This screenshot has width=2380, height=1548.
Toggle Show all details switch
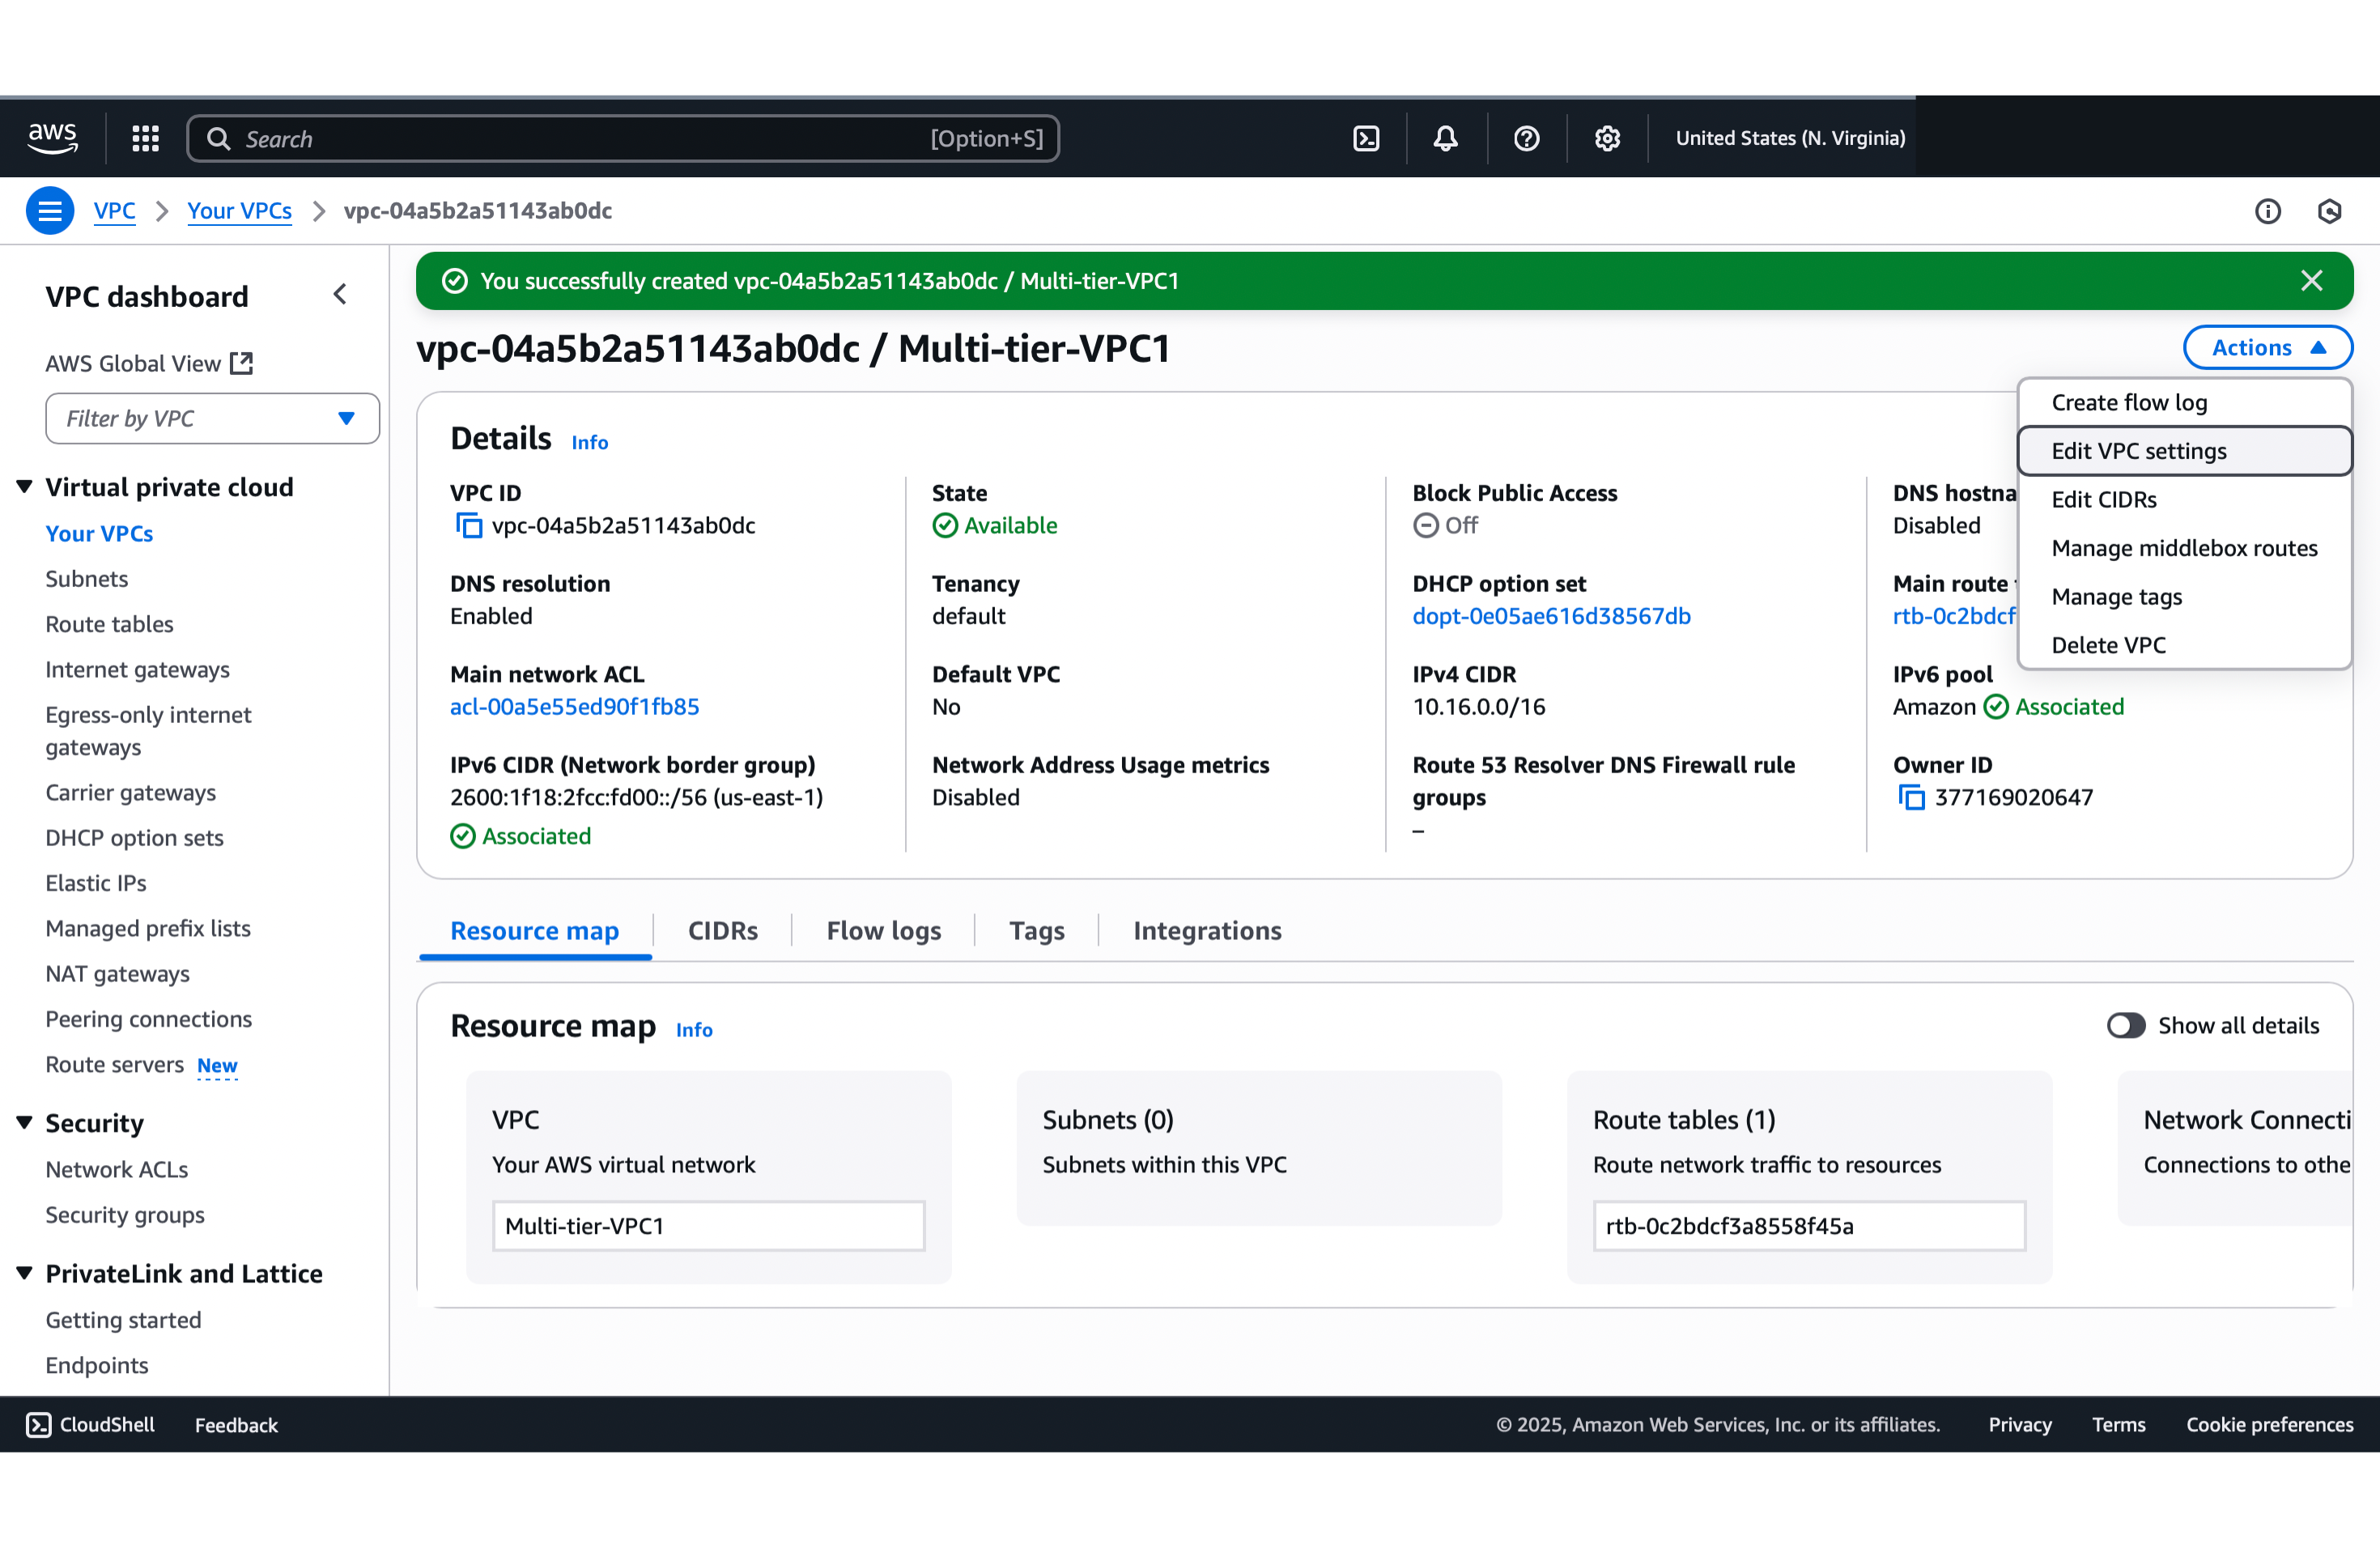point(2125,1025)
